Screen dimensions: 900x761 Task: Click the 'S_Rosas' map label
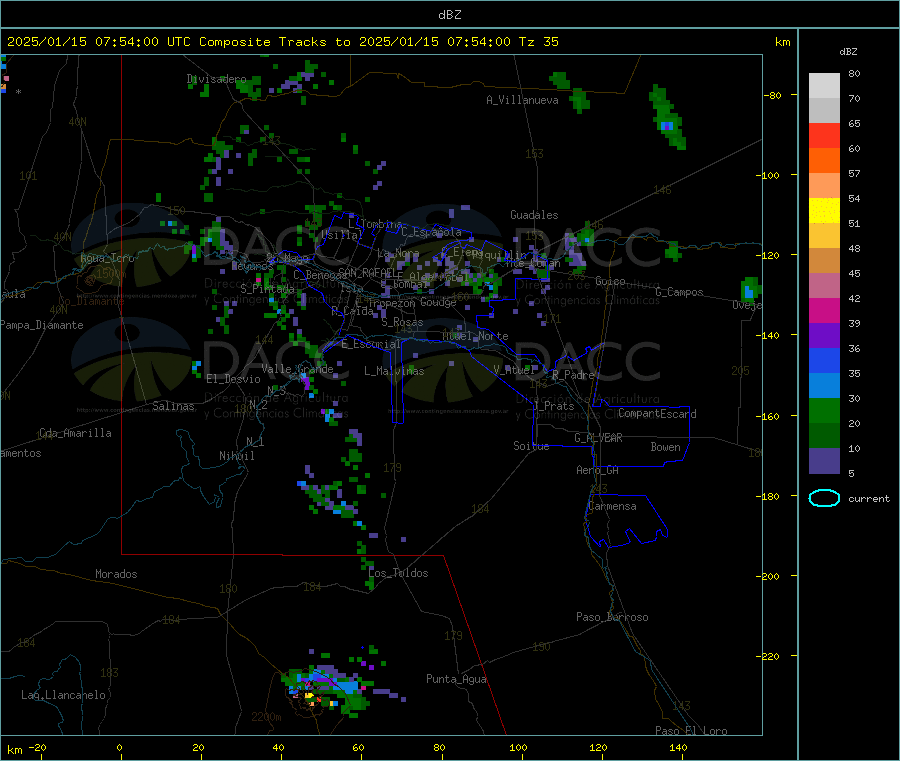coord(402,322)
